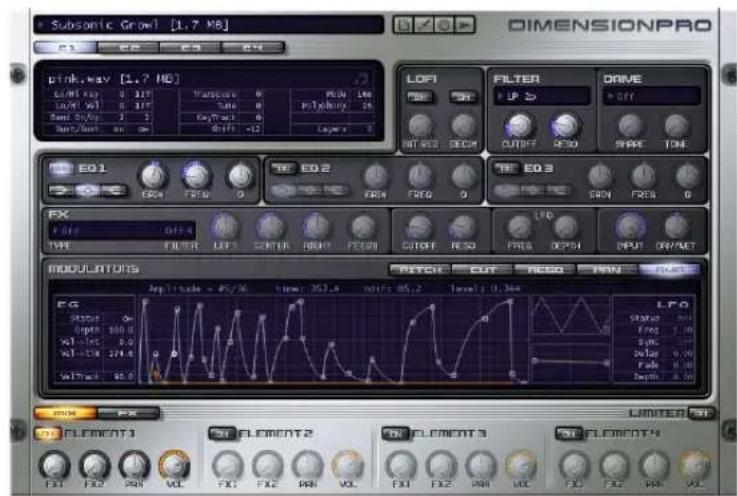Viewport: 737px width, 496px height.
Task: Toggle ELEMENT 3 on
Action: [x=395, y=433]
